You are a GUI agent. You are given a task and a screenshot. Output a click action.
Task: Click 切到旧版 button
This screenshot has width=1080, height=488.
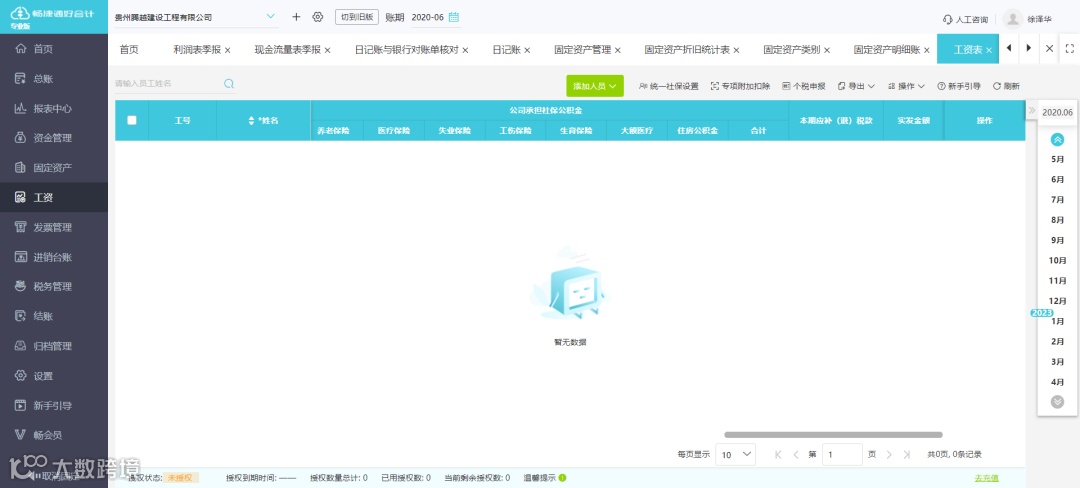[357, 17]
